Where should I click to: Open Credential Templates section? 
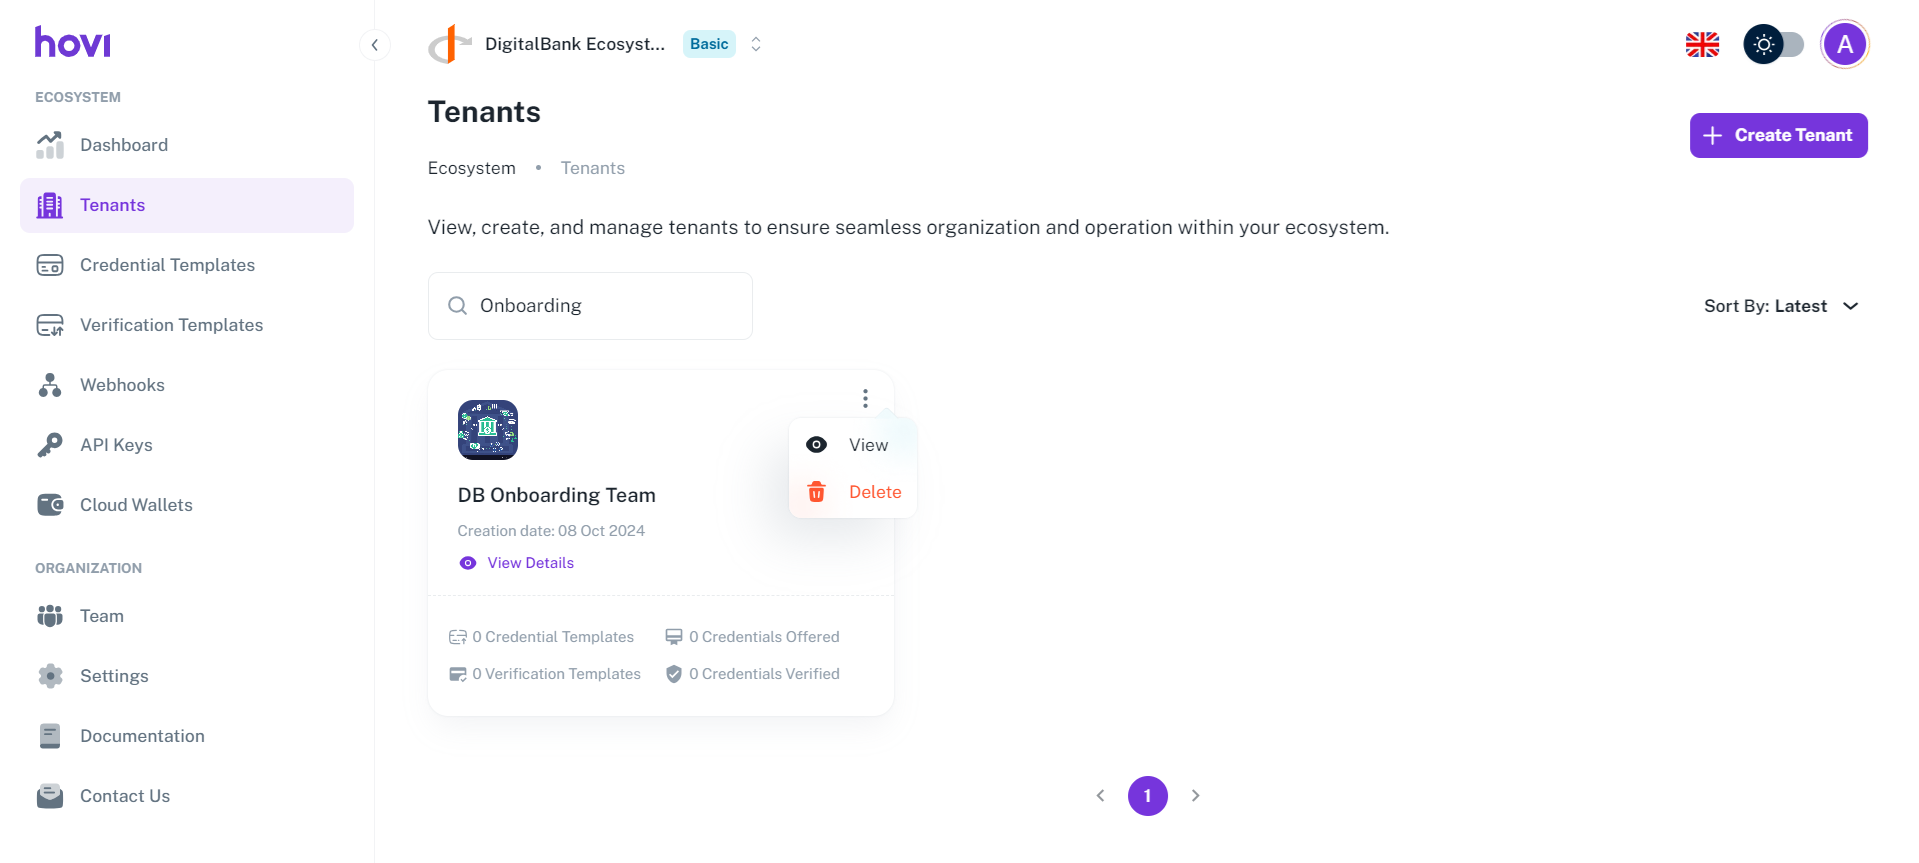pyautogui.click(x=167, y=265)
